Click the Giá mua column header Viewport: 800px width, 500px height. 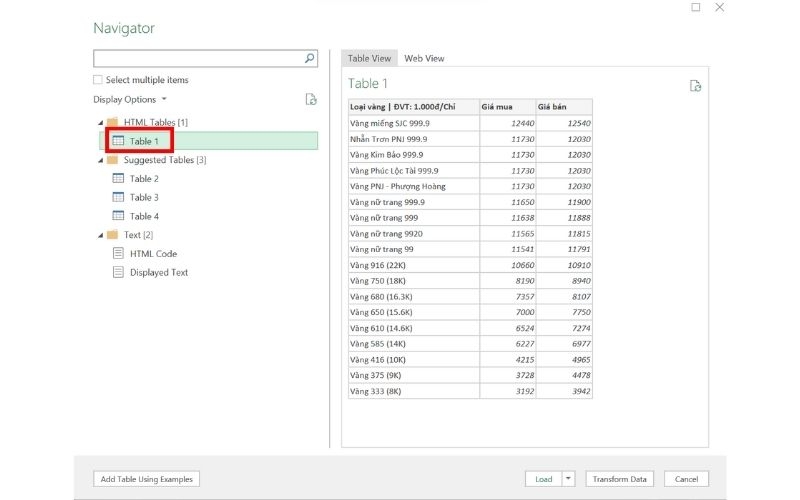(x=508, y=107)
